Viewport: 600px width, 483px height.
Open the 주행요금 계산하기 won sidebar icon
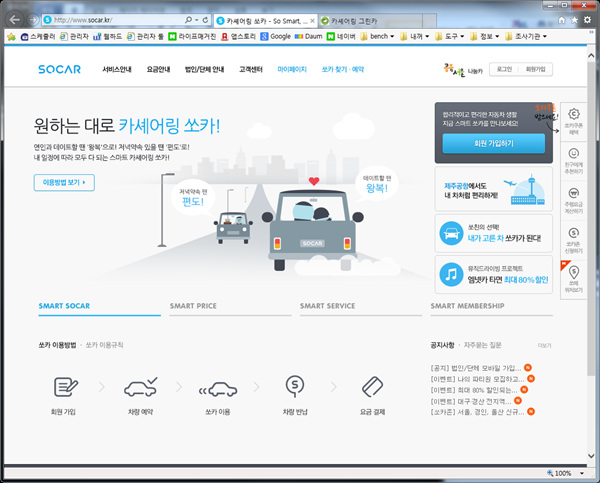point(573,201)
